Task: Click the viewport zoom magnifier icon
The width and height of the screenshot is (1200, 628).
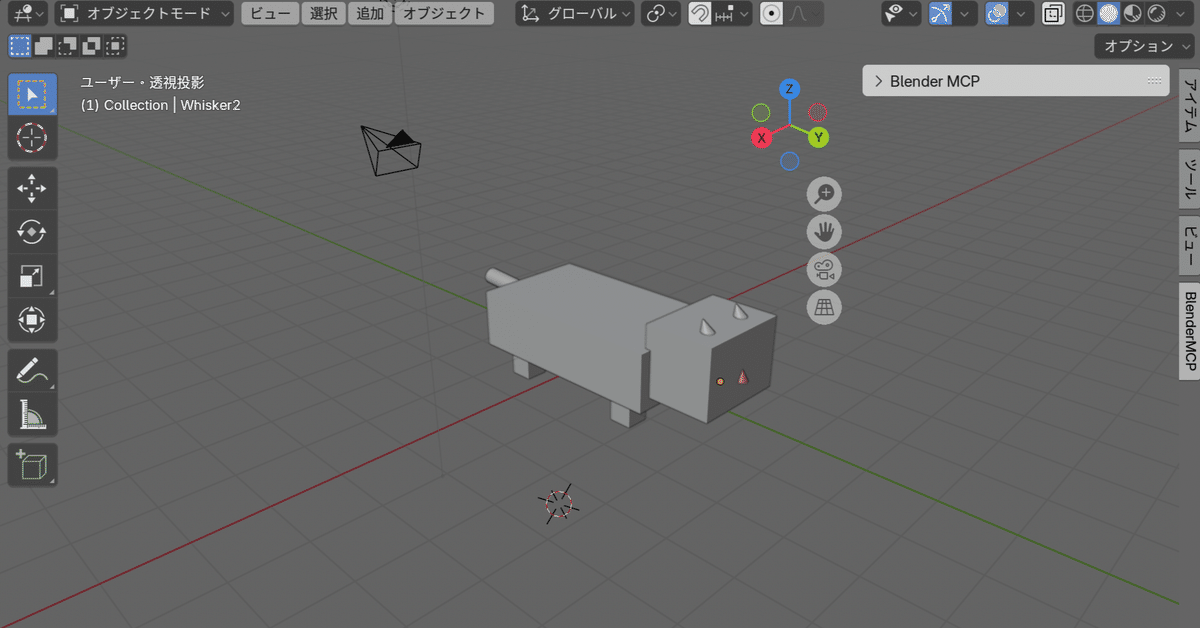Action: pos(823,194)
